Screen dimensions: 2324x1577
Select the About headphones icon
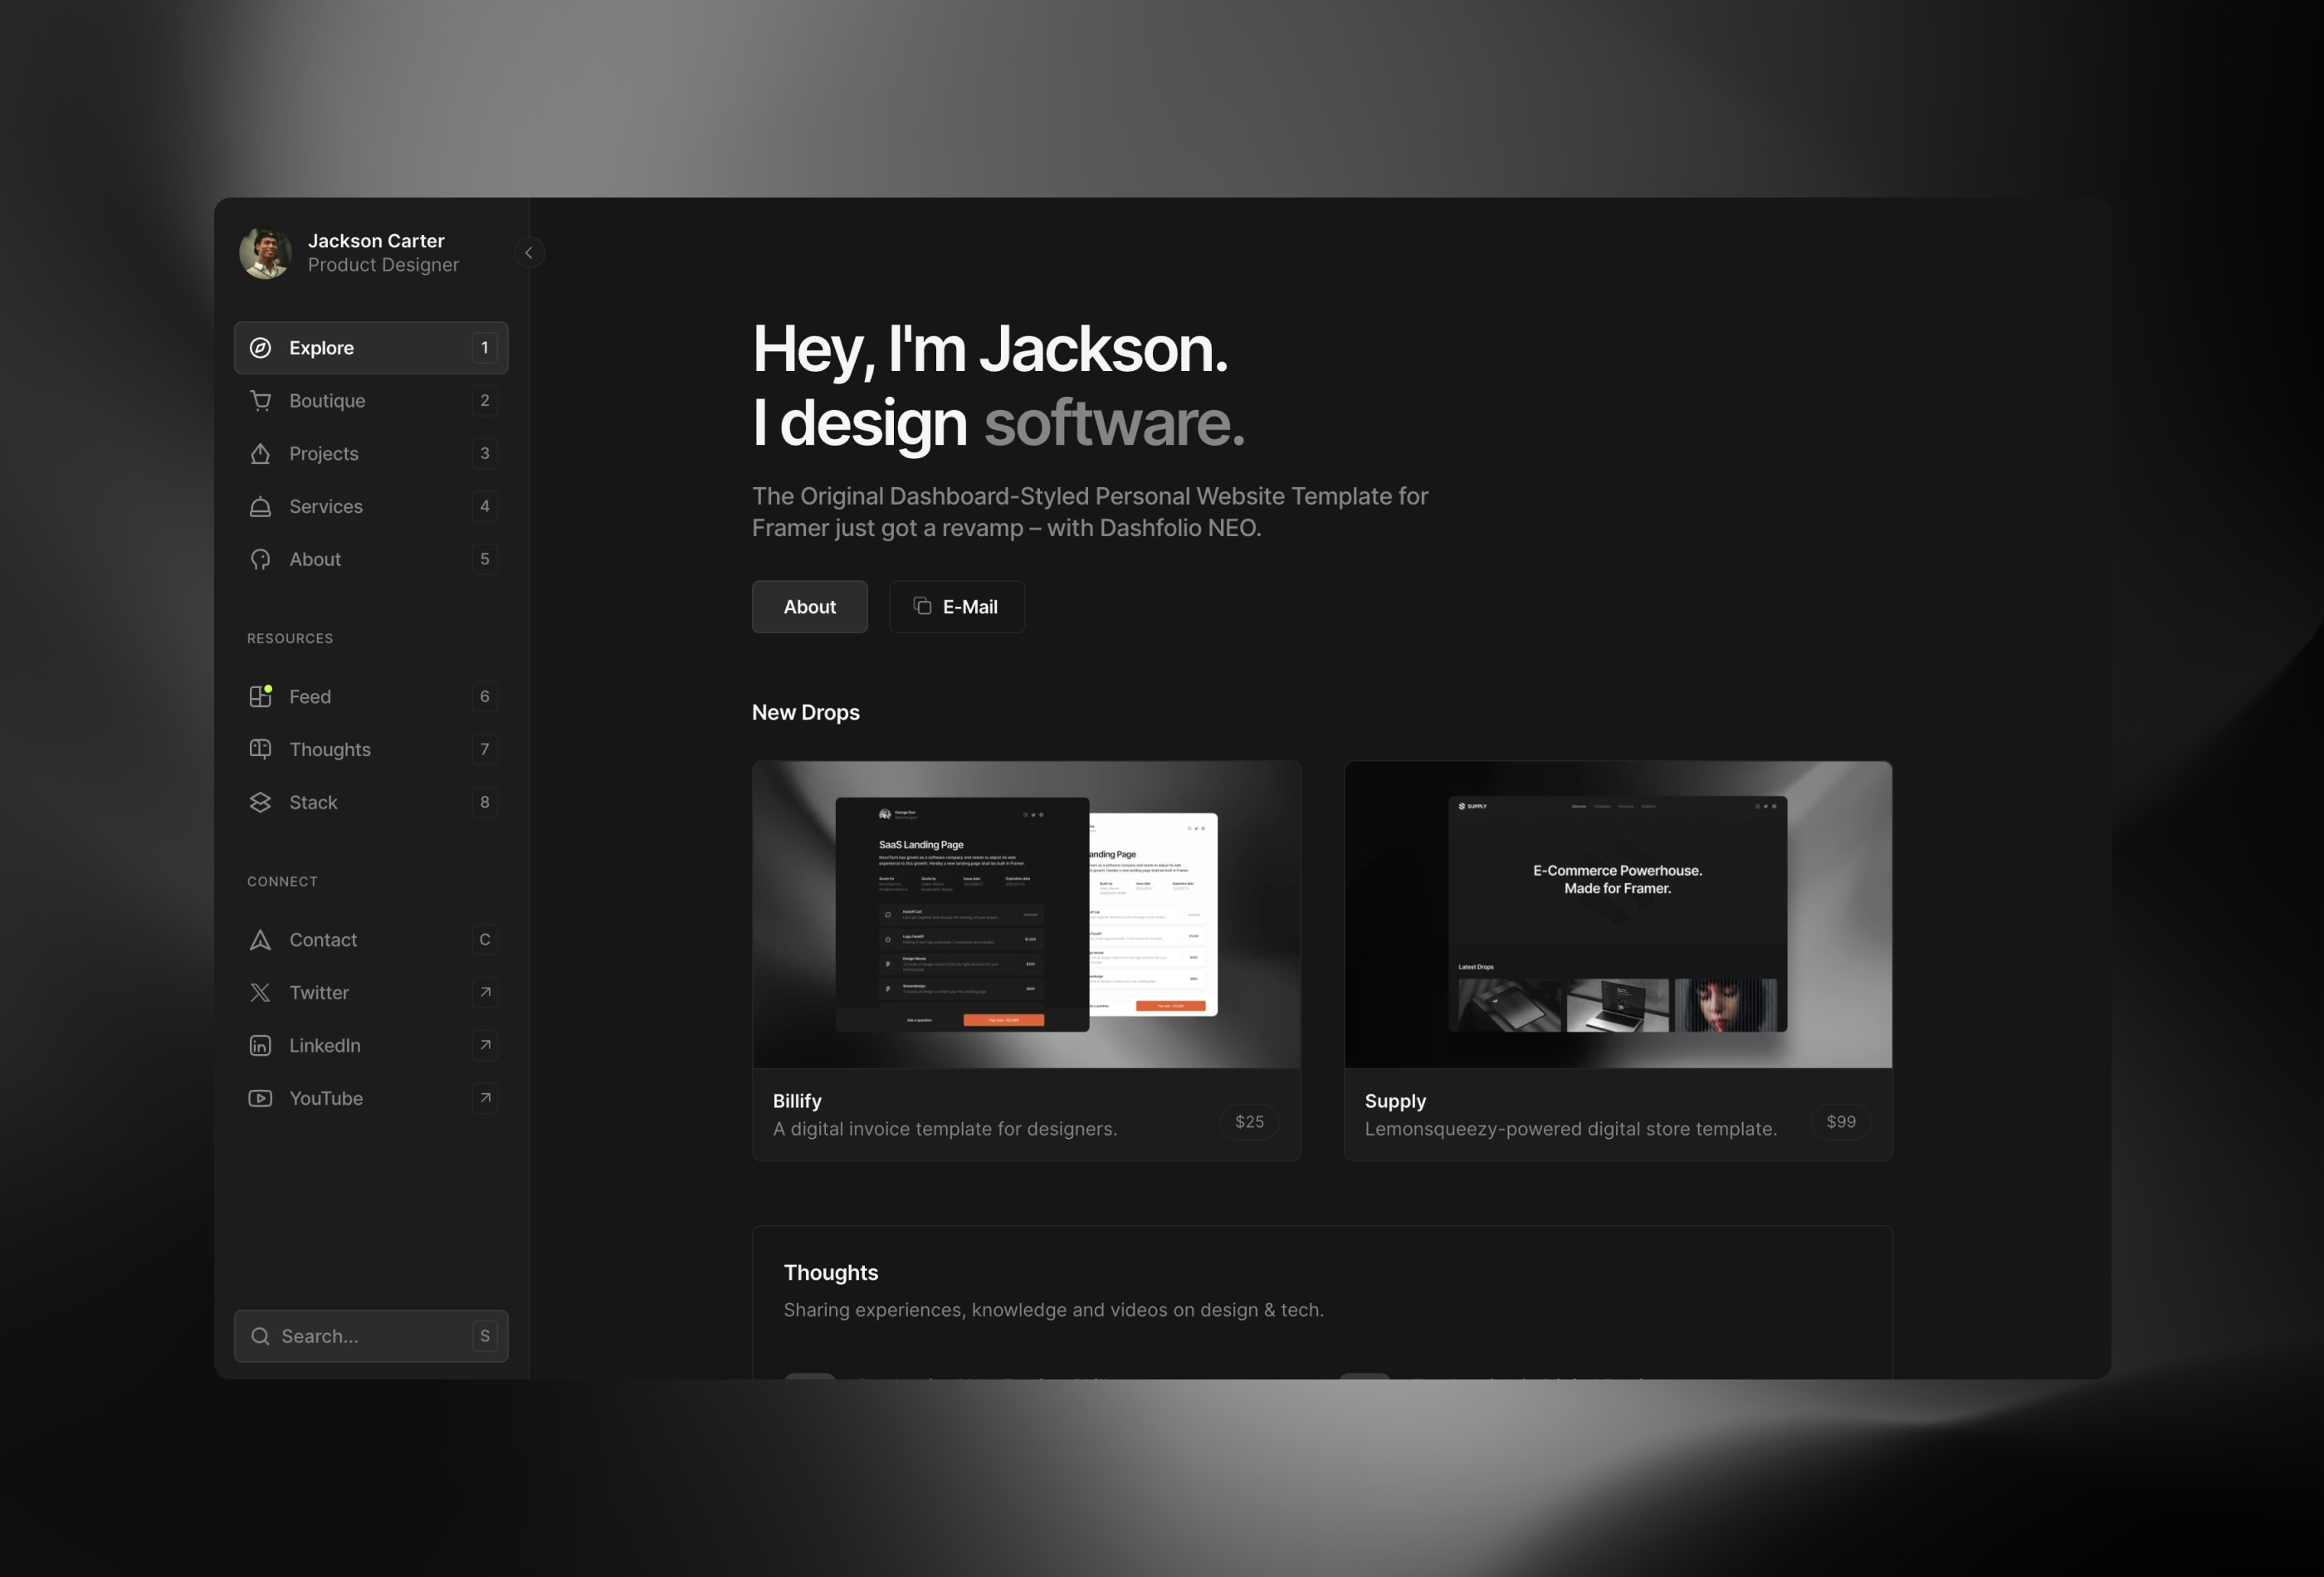260,559
